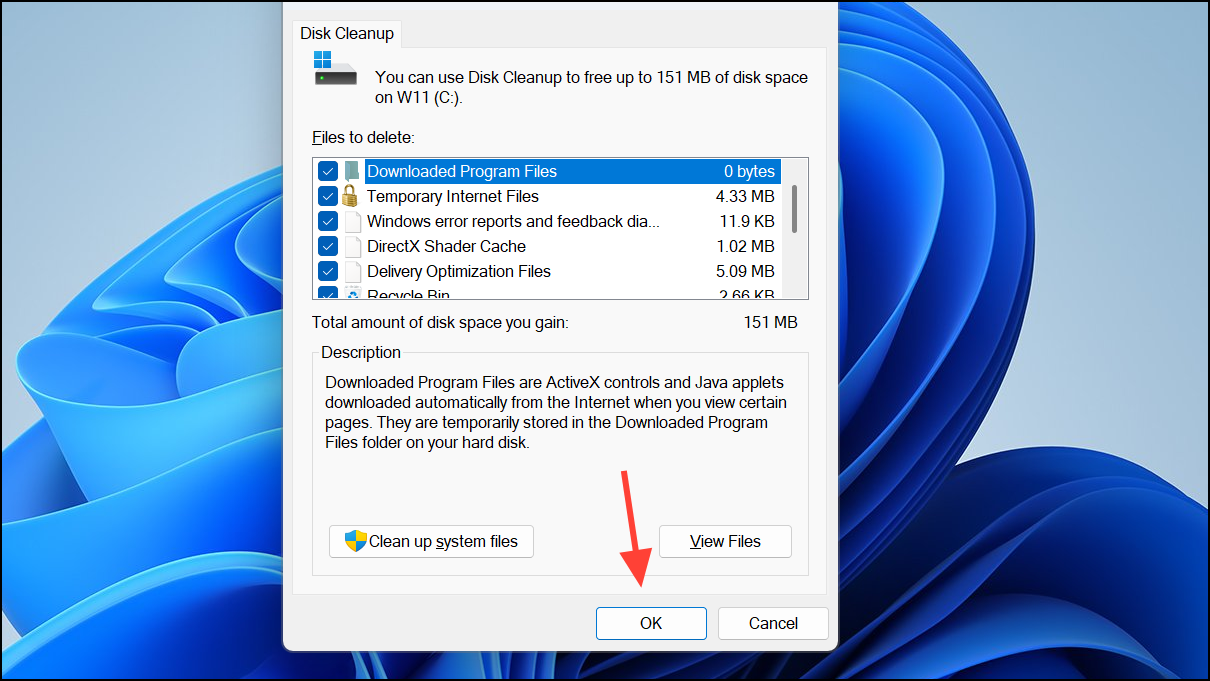Click the file icon next to Delivery Optimization Files
This screenshot has width=1210, height=681.
(352, 271)
